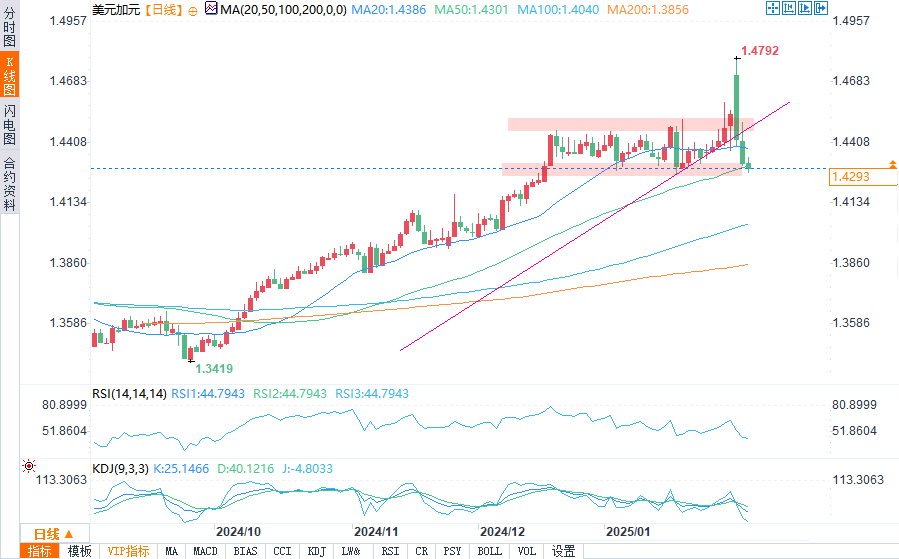Select the 指标 indicators tab

pyautogui.click(x=40, y=551)
